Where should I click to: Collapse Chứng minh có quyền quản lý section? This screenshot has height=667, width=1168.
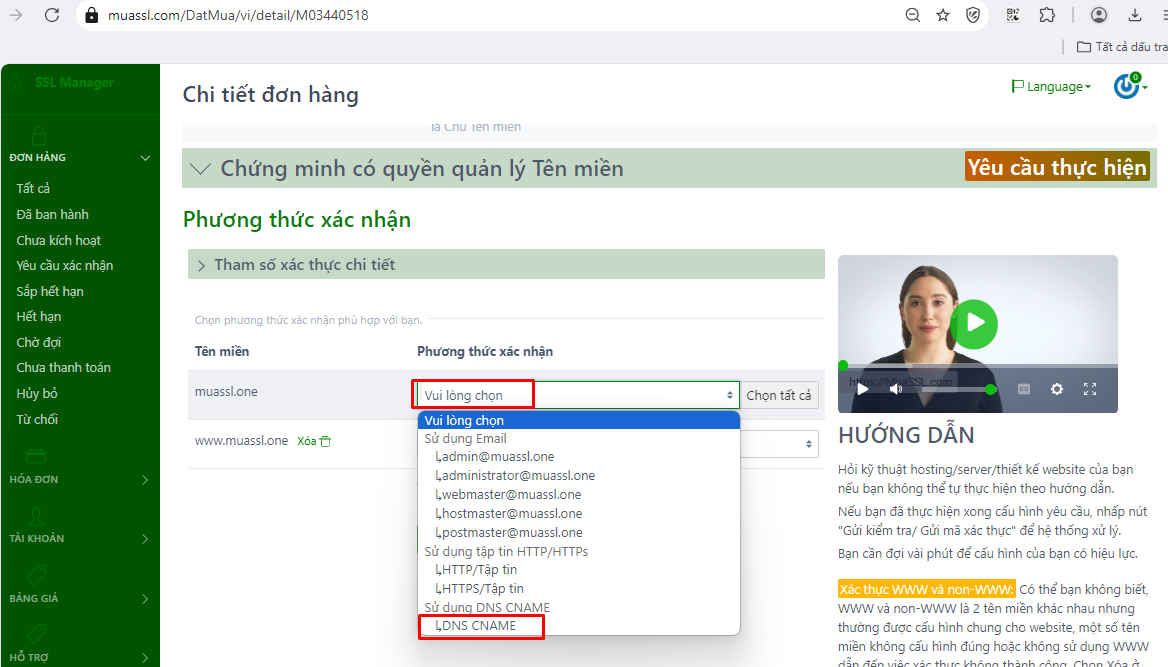tap(201, 169)
